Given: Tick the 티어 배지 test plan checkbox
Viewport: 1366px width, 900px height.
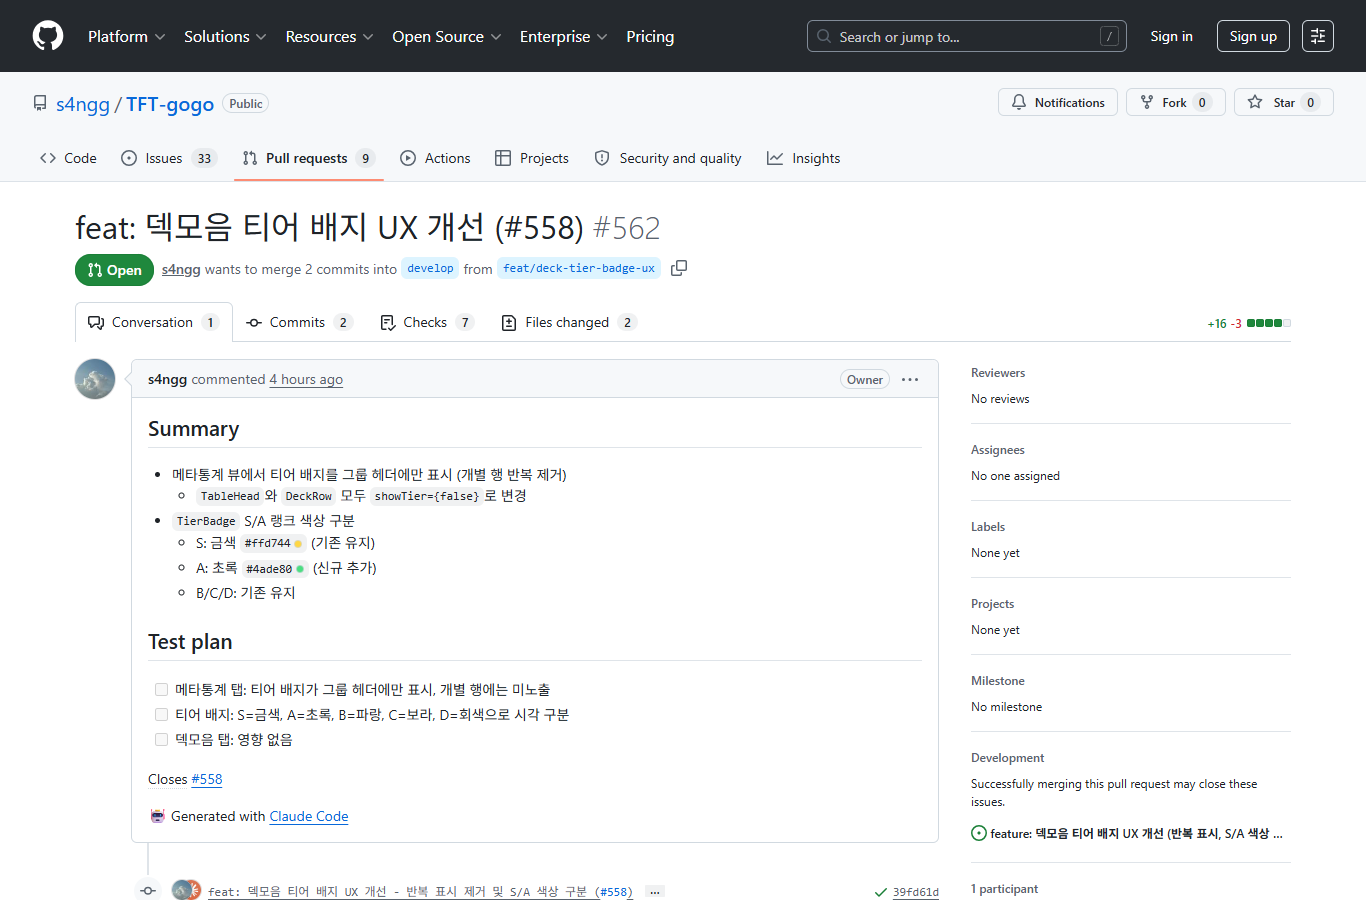Looking at the screenshot, I should [x=161, y=714].
